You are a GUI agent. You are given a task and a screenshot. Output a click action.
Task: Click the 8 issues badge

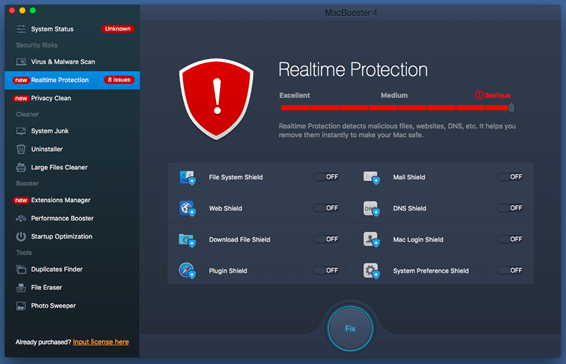pos(119,80)
